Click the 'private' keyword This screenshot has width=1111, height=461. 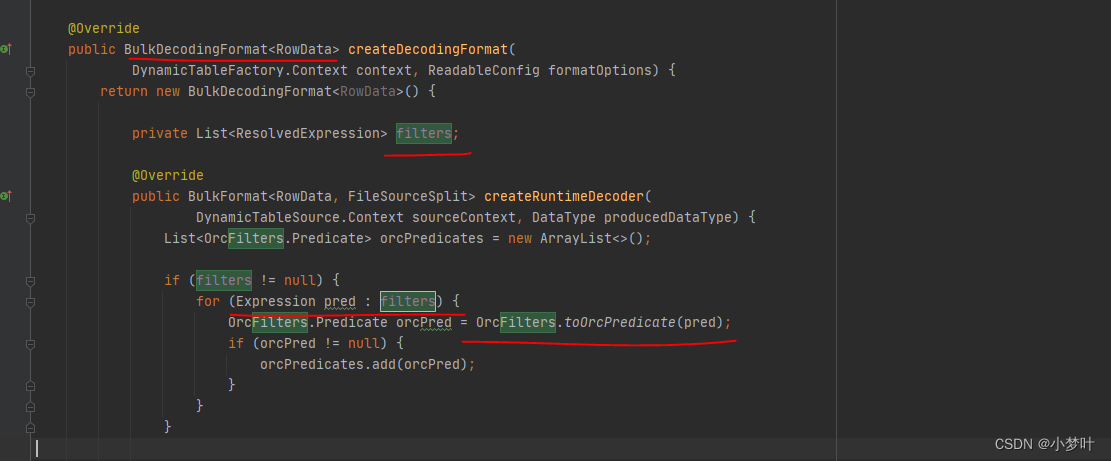(160, 133)
